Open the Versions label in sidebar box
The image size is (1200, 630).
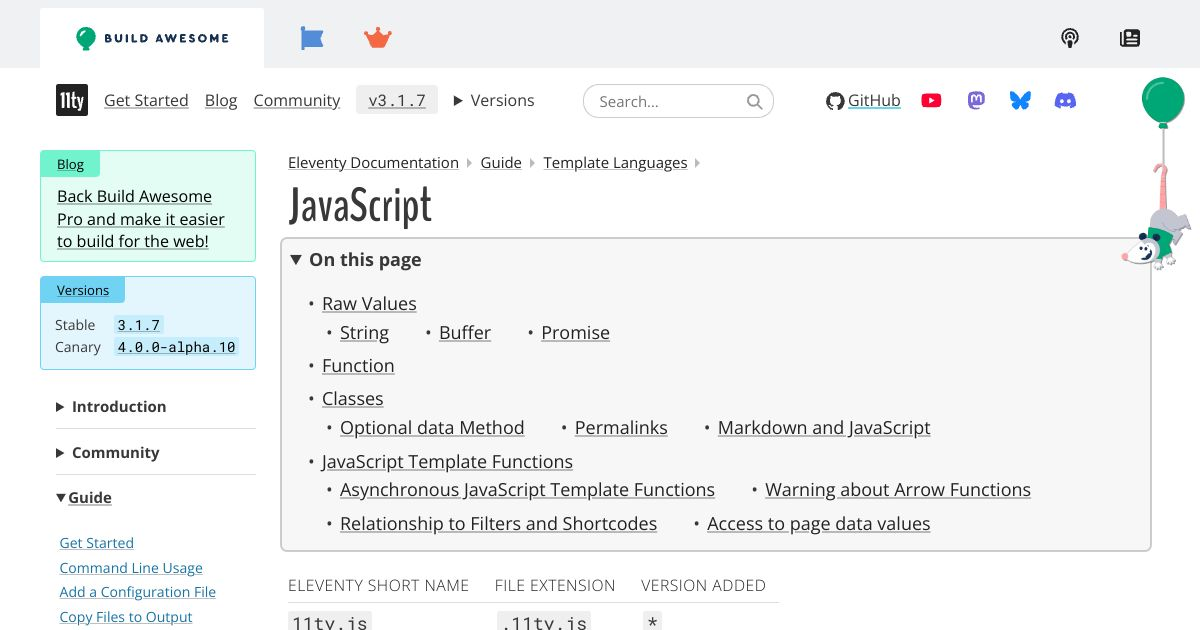point(83,290)
